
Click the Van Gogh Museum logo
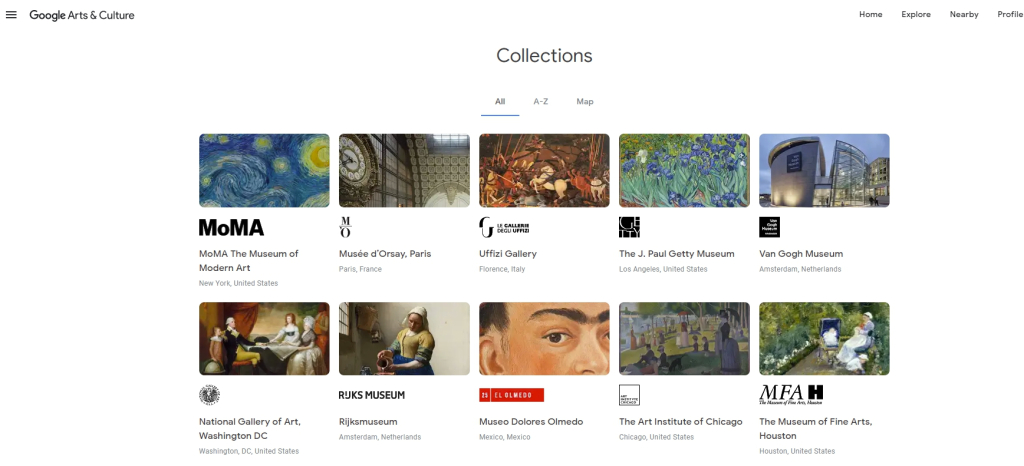769,227
